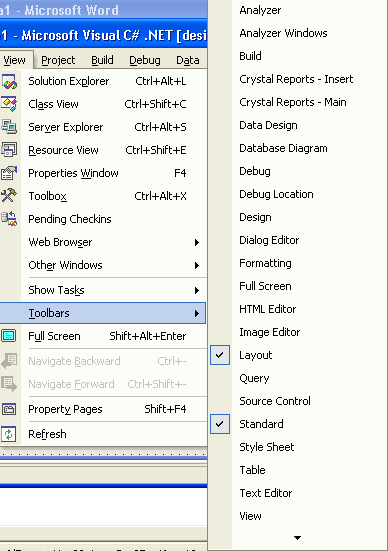Viewport: 388px width, 551px height.
Task: Show more toolbars with bottom arrow
Action: tap(297, 538)
